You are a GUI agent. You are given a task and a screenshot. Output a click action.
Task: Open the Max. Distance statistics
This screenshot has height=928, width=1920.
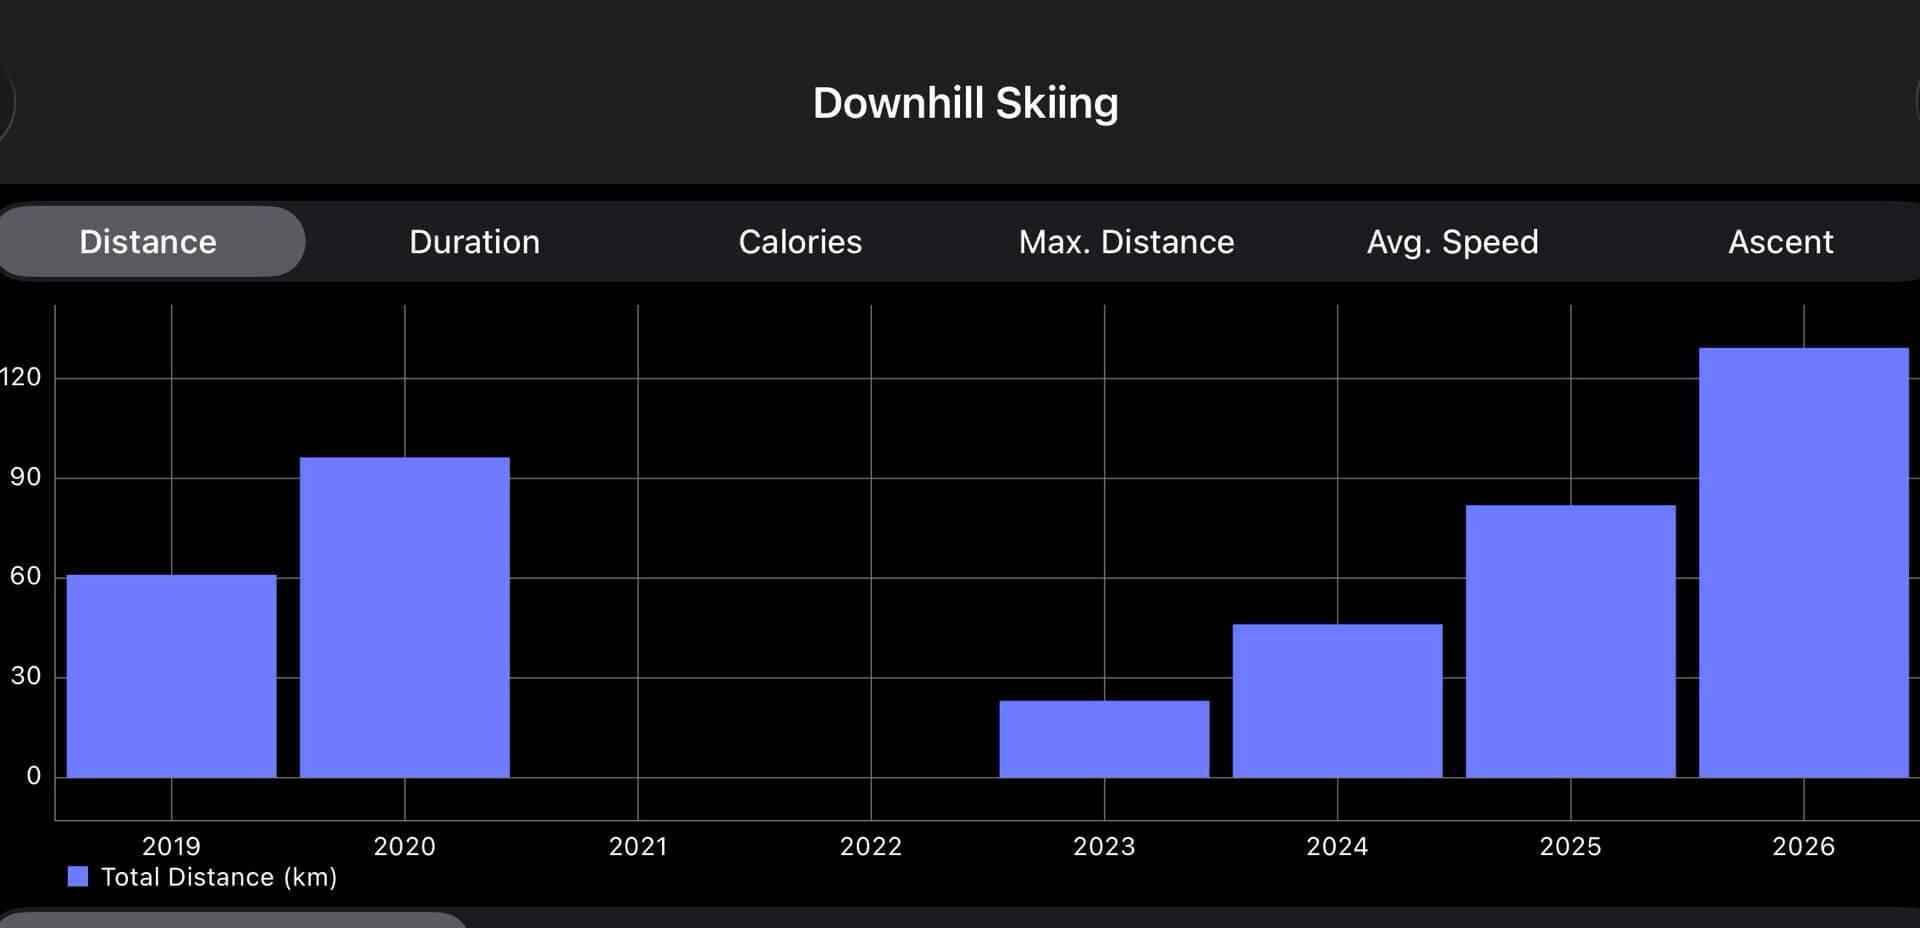pos(1125,241)
